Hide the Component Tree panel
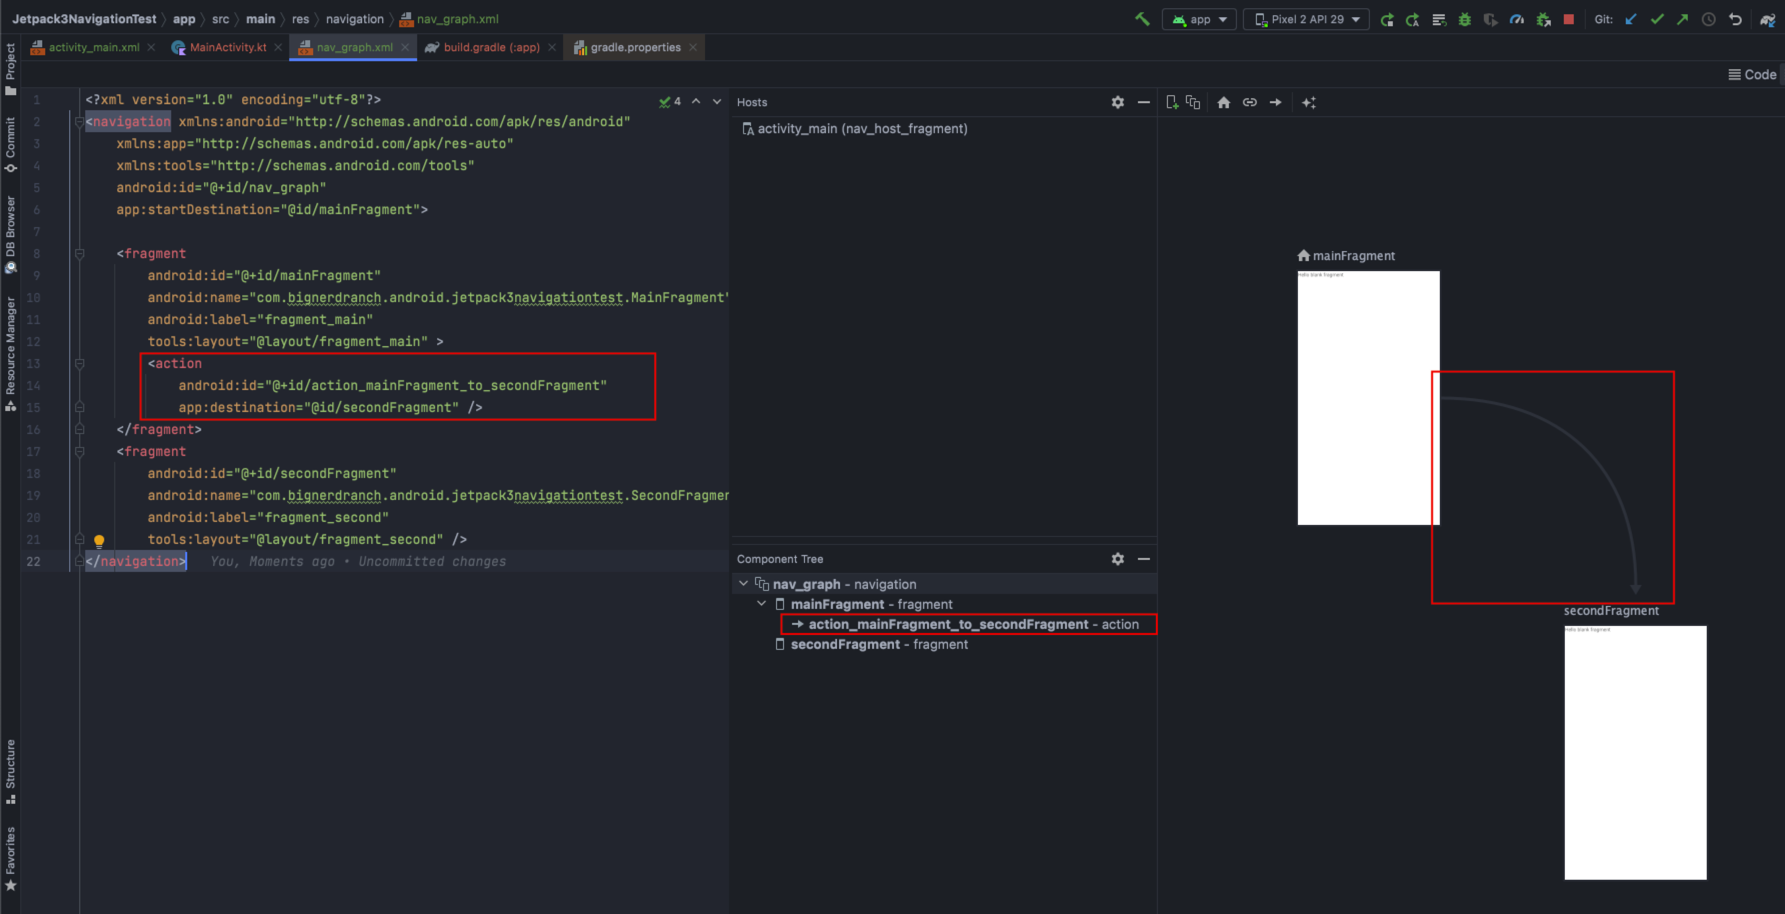The height and width of the screenshot is (914, 1785). coord(1144,559)
